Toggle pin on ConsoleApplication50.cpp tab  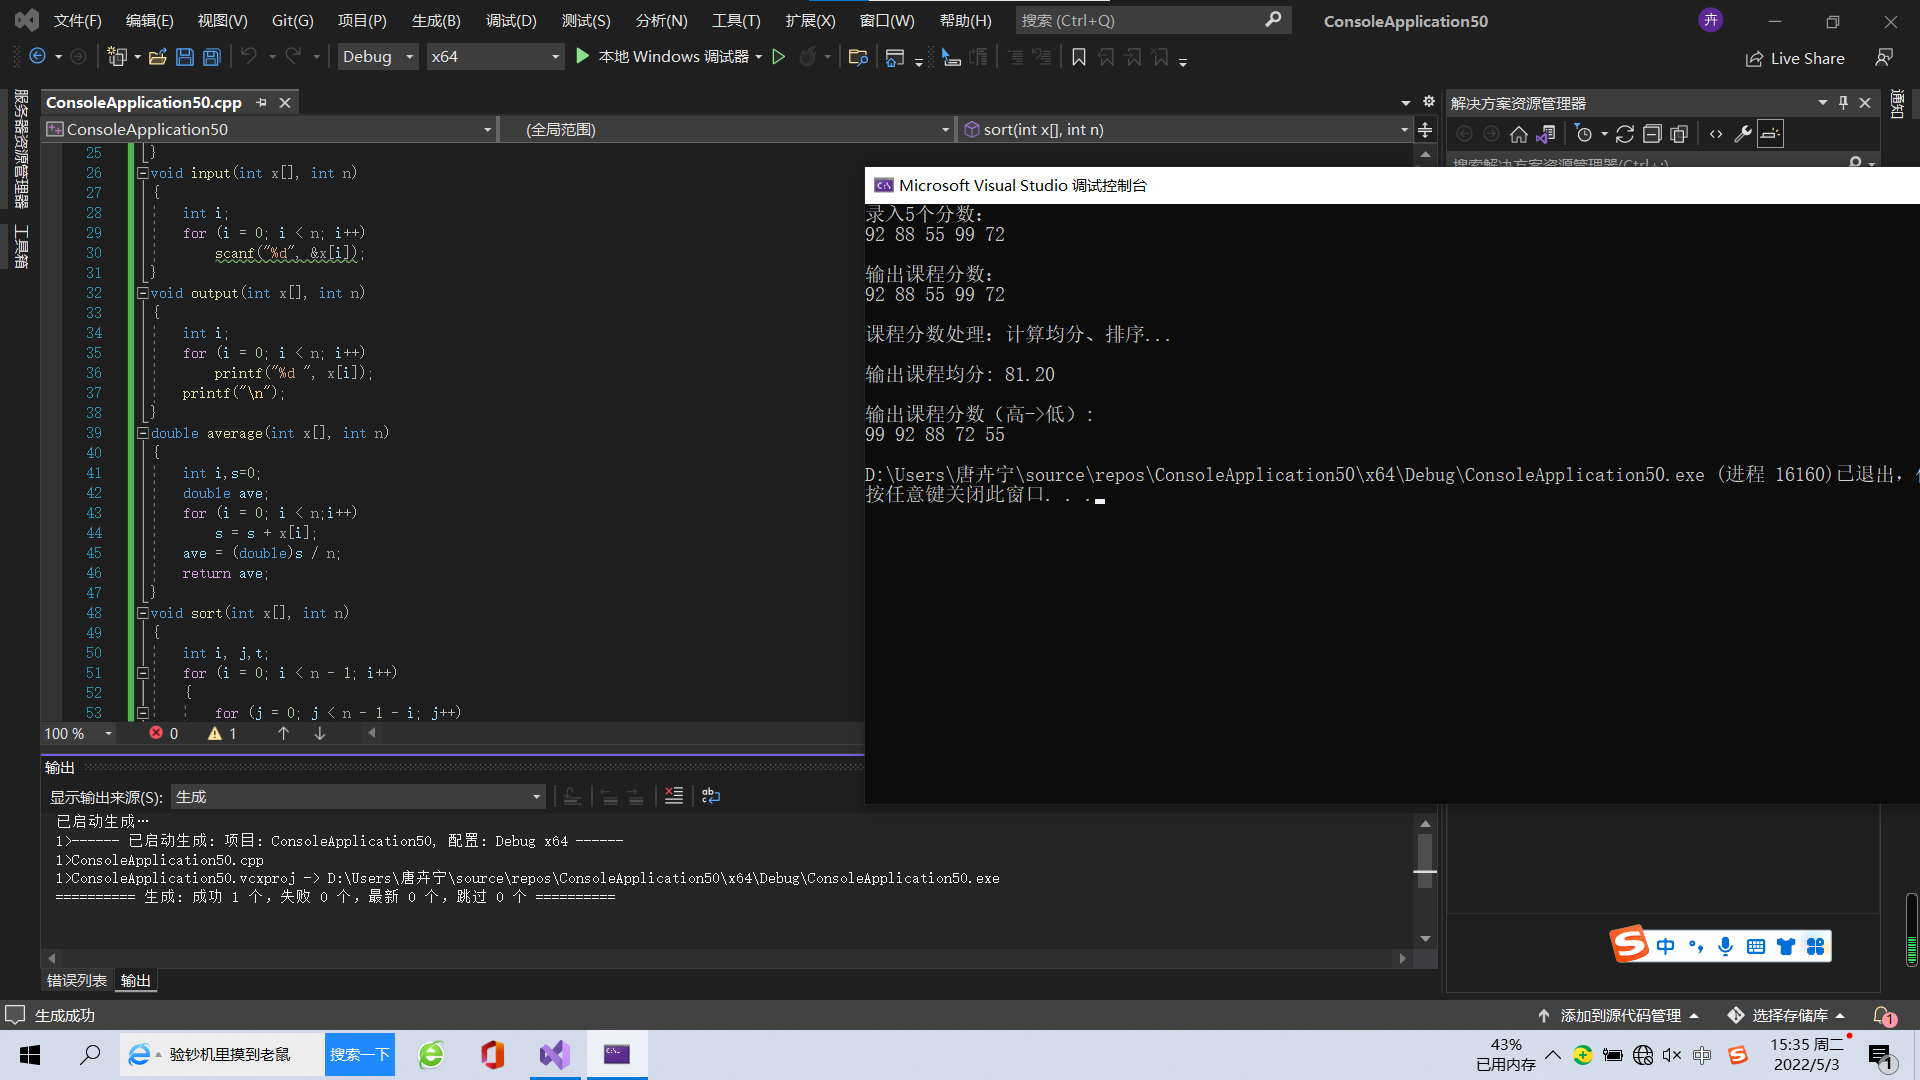(262, 102)
